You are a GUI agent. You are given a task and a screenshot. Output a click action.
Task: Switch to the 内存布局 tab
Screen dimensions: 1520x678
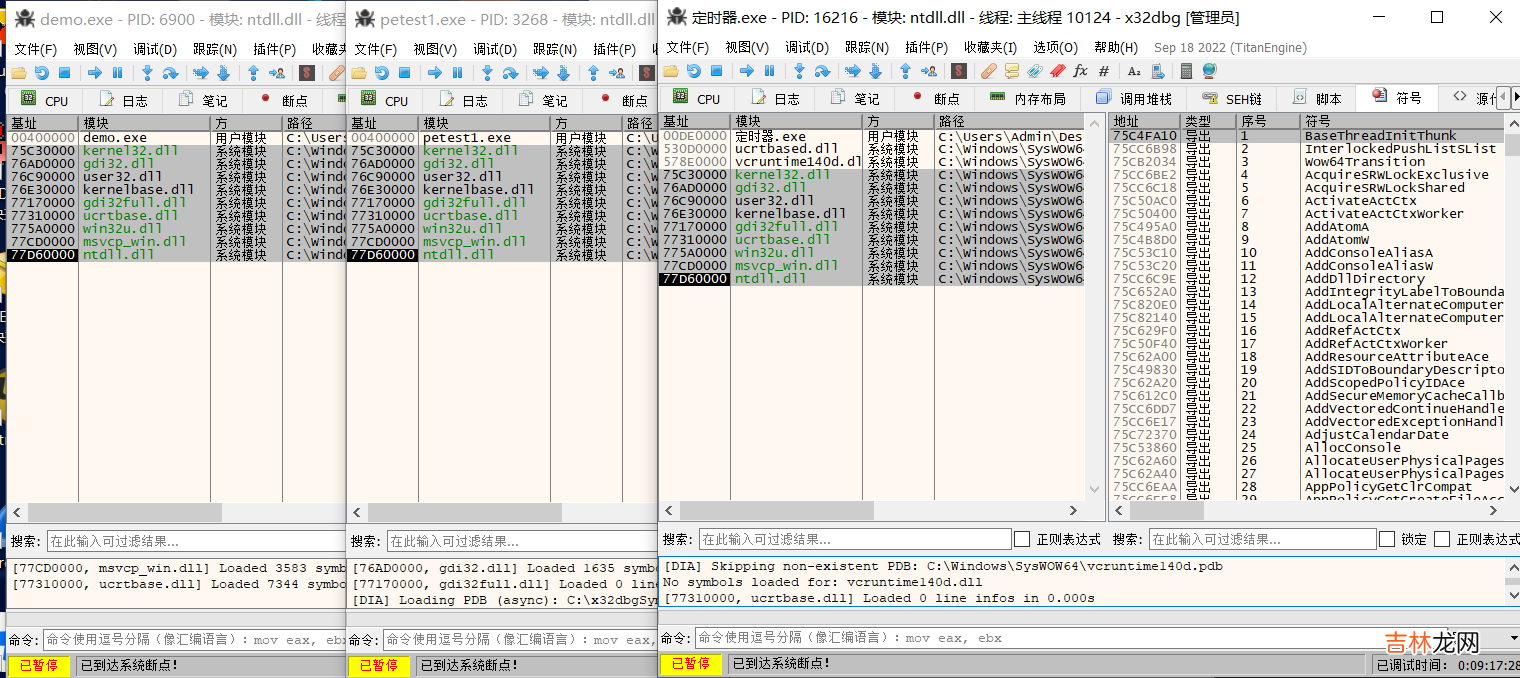(1028, 99)
